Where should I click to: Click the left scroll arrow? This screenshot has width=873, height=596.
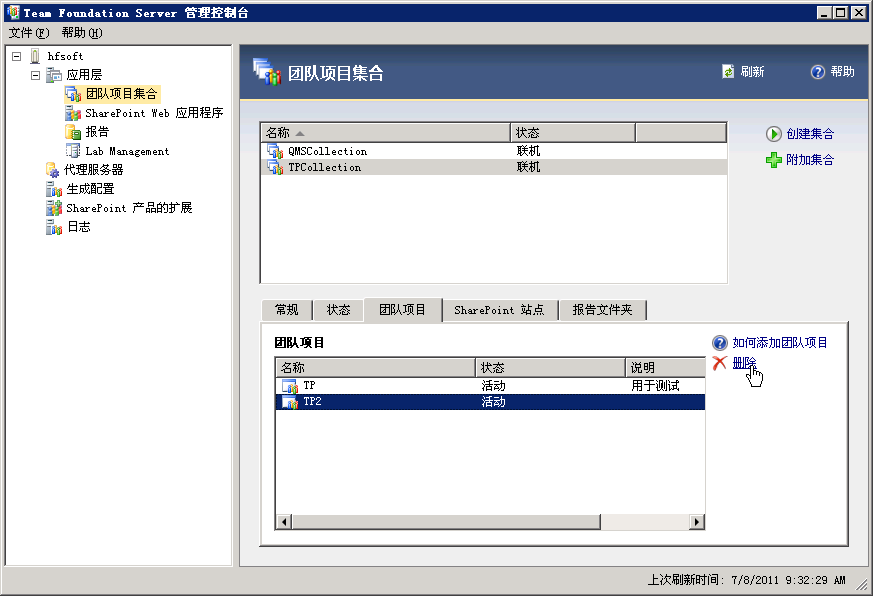coord(285,522)
